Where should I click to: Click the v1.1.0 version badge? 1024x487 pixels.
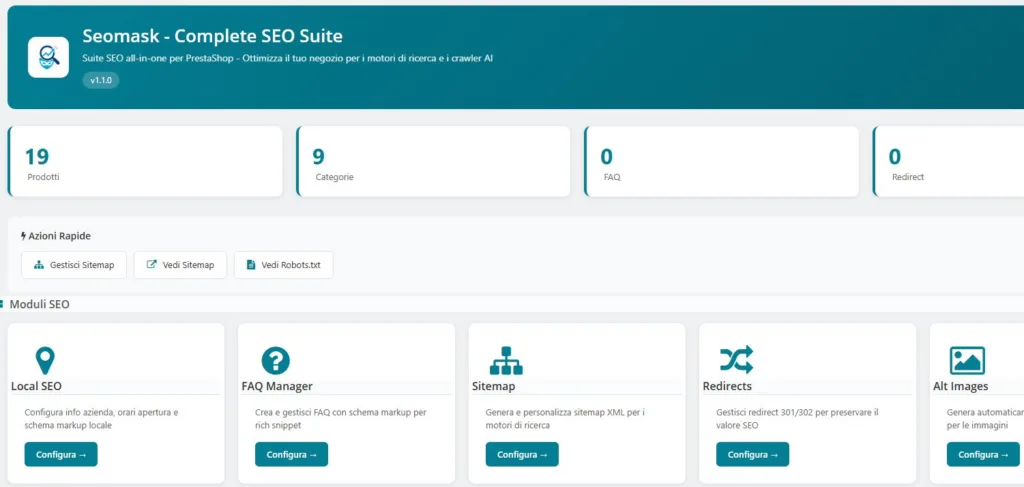click(101, 80)
